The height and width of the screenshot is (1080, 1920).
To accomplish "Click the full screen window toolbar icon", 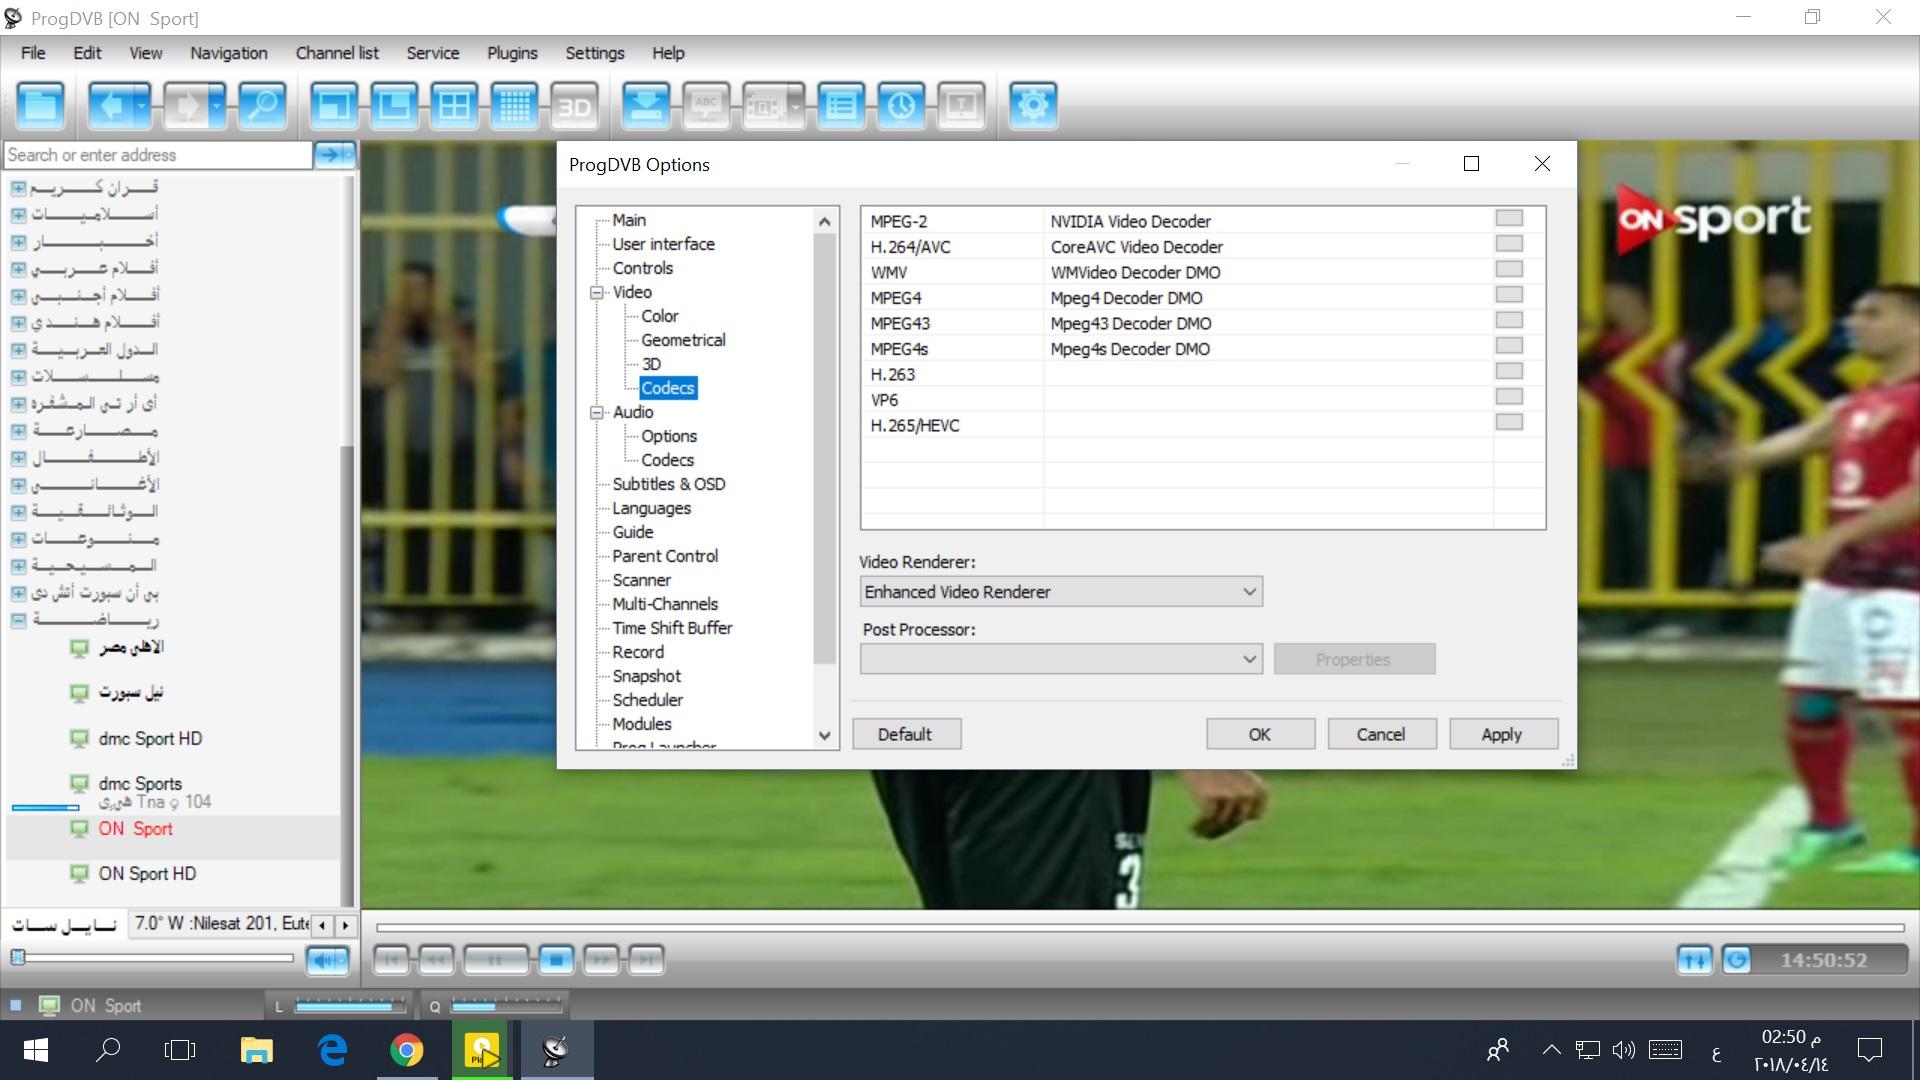I will tap(334, 105).
